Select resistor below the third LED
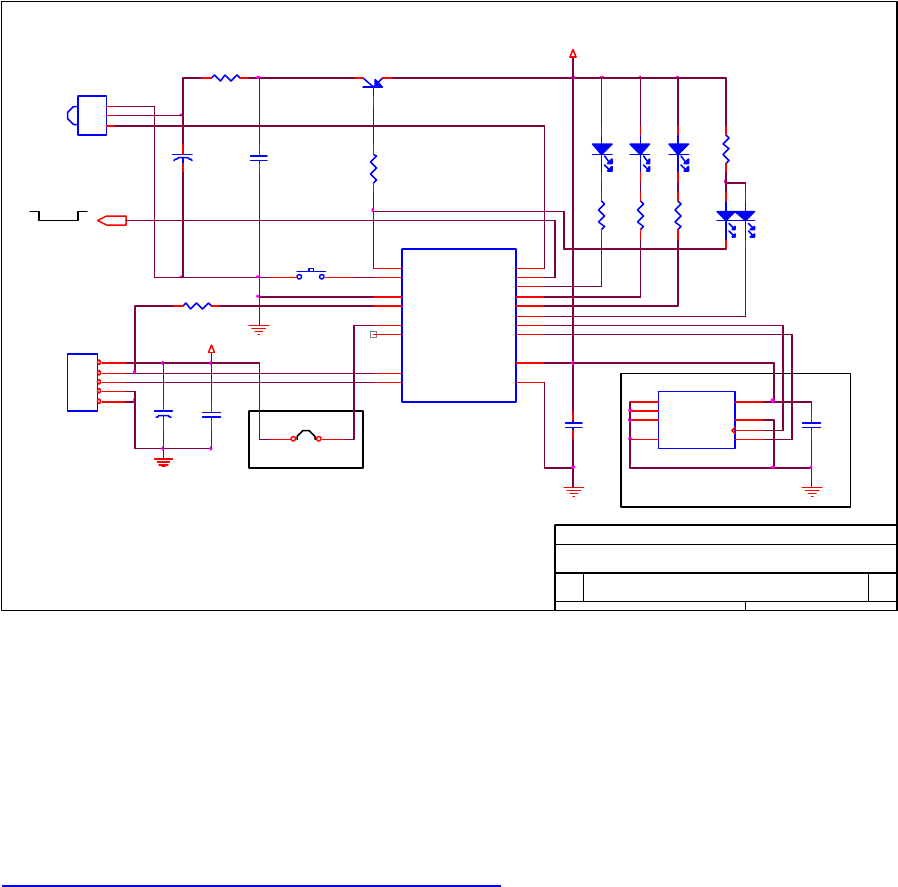This screenshot has height=887, width=898. (678, 215)
